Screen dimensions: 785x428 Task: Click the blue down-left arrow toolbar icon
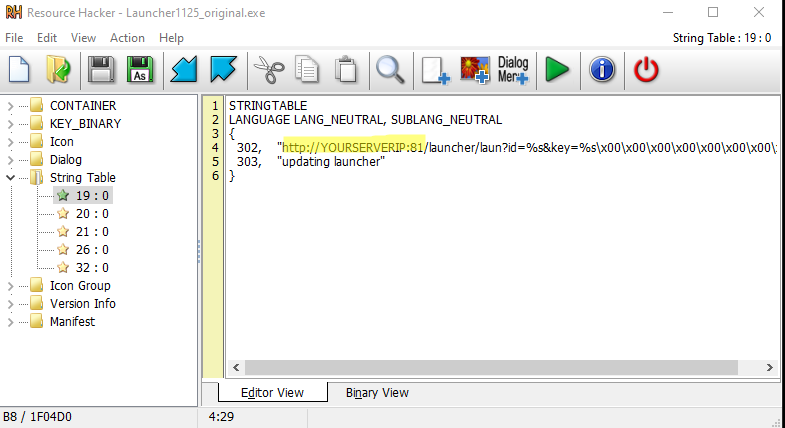pos(184,70)
